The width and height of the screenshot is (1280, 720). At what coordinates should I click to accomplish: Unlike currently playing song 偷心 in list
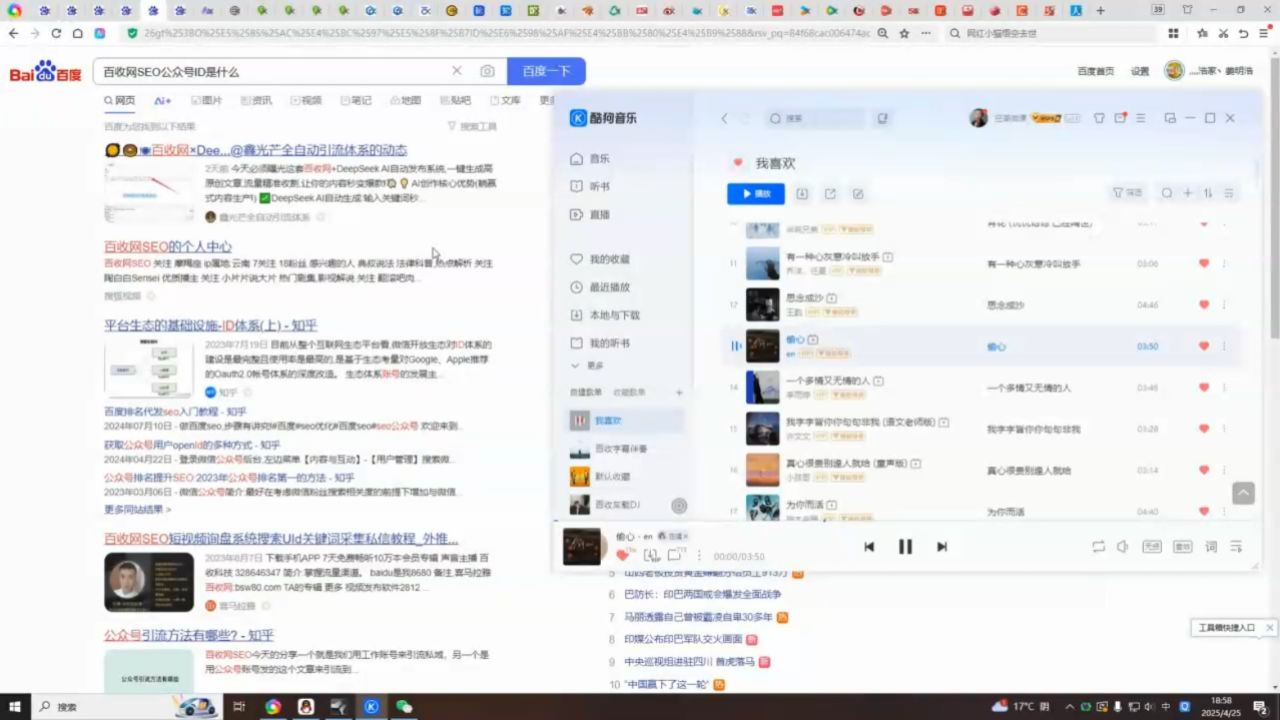[1204, 346]
